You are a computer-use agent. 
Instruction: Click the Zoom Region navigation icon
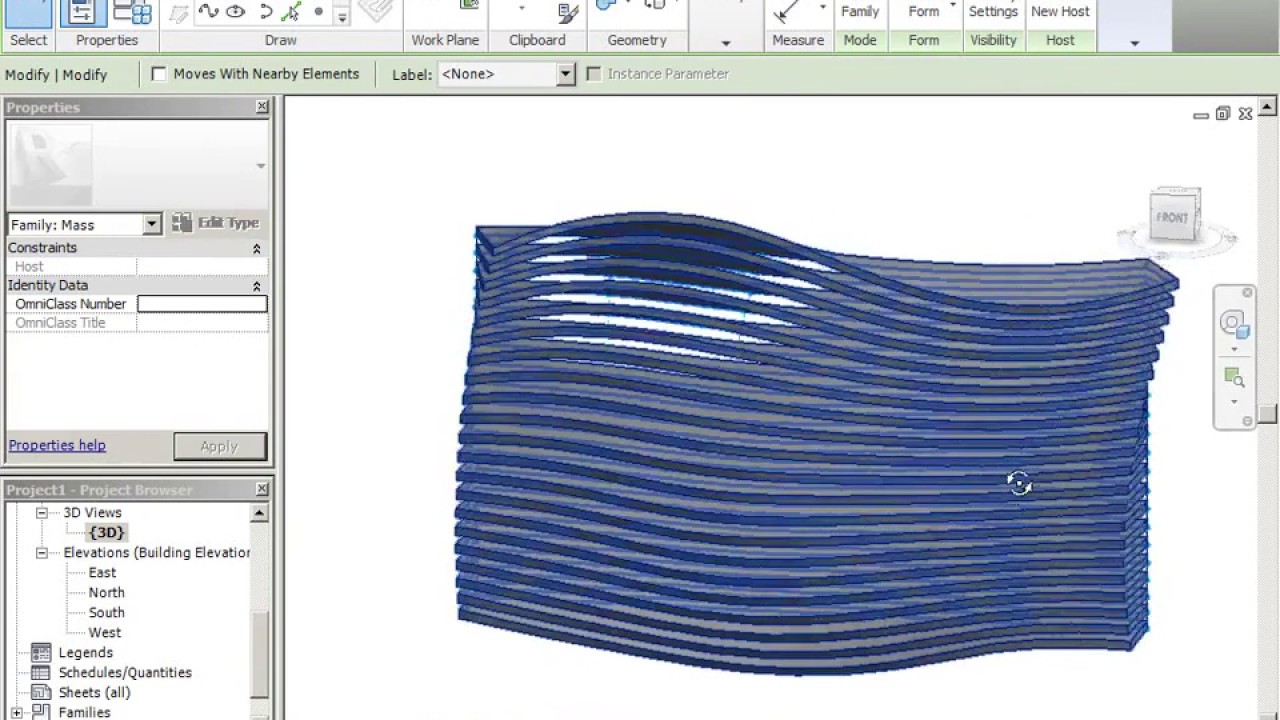(1234, 378)
